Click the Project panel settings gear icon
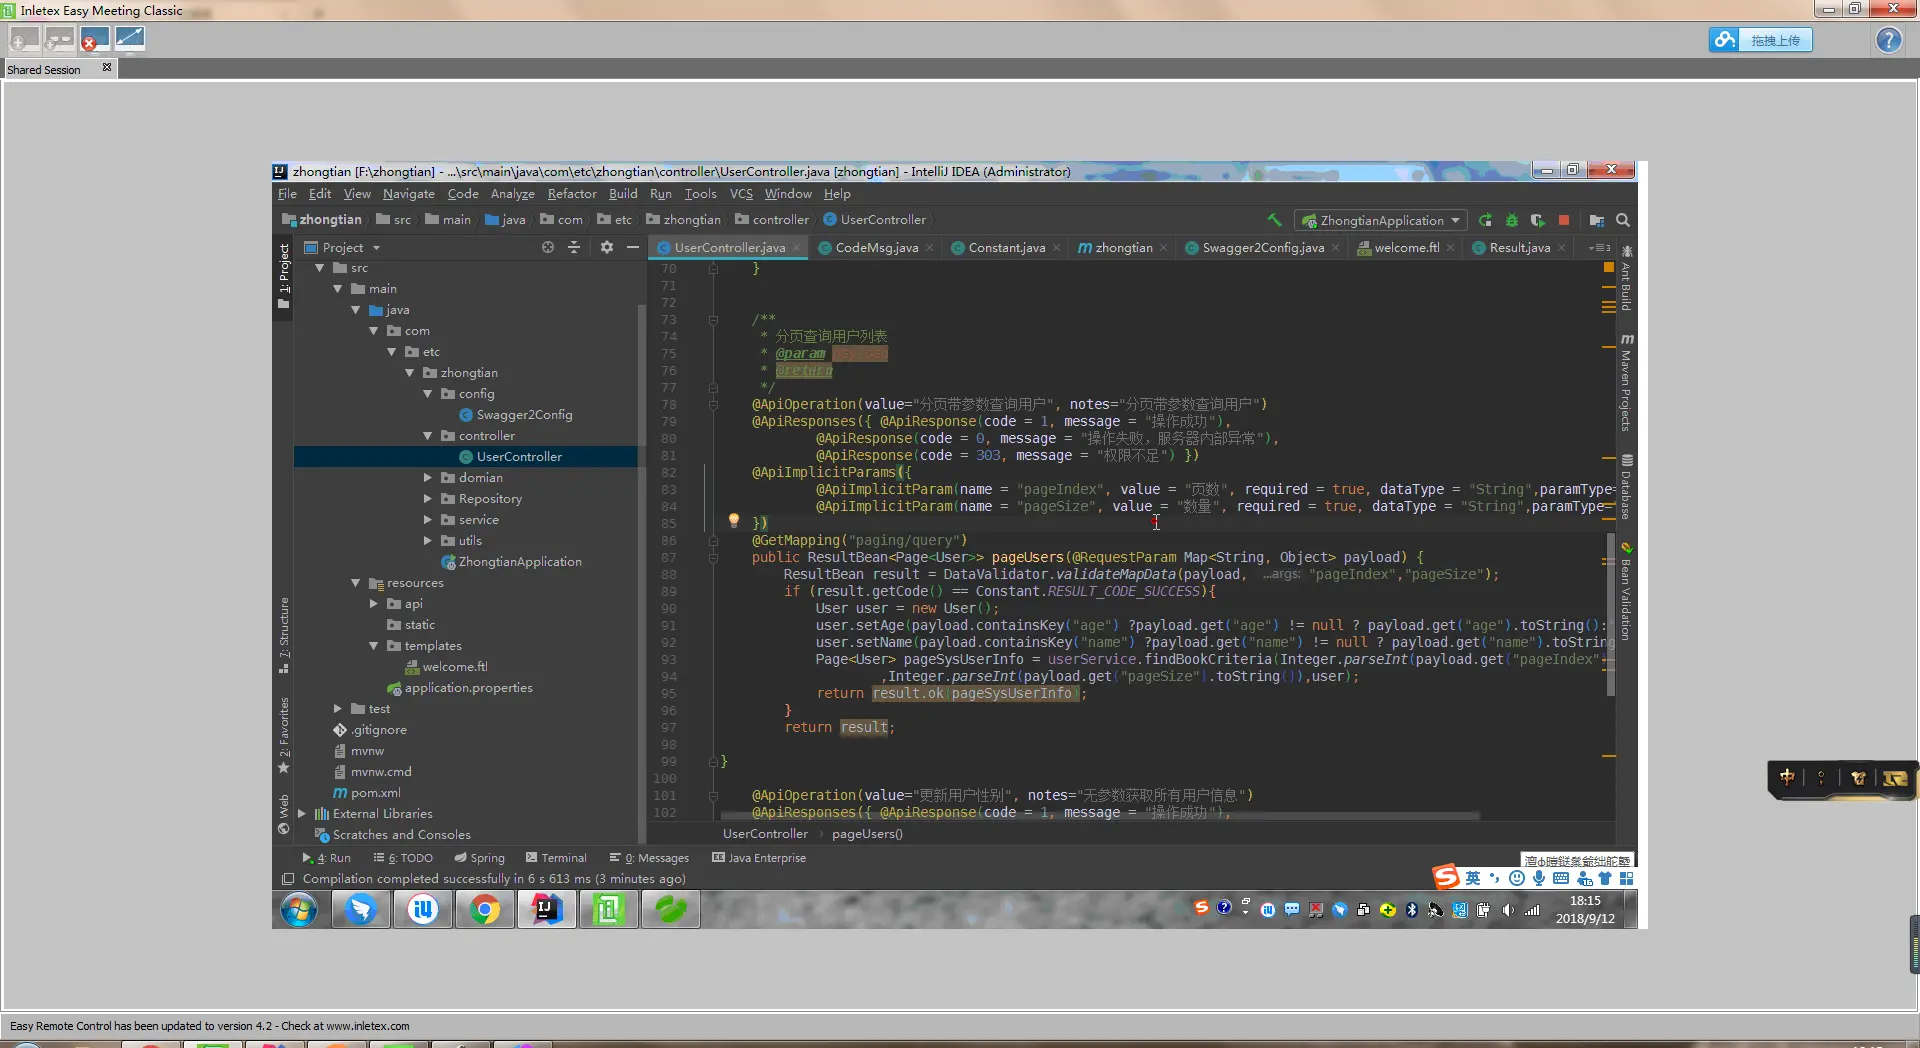Image resolution: width=1920 pixels, height=1048 pixels. [x=606, y=247]
